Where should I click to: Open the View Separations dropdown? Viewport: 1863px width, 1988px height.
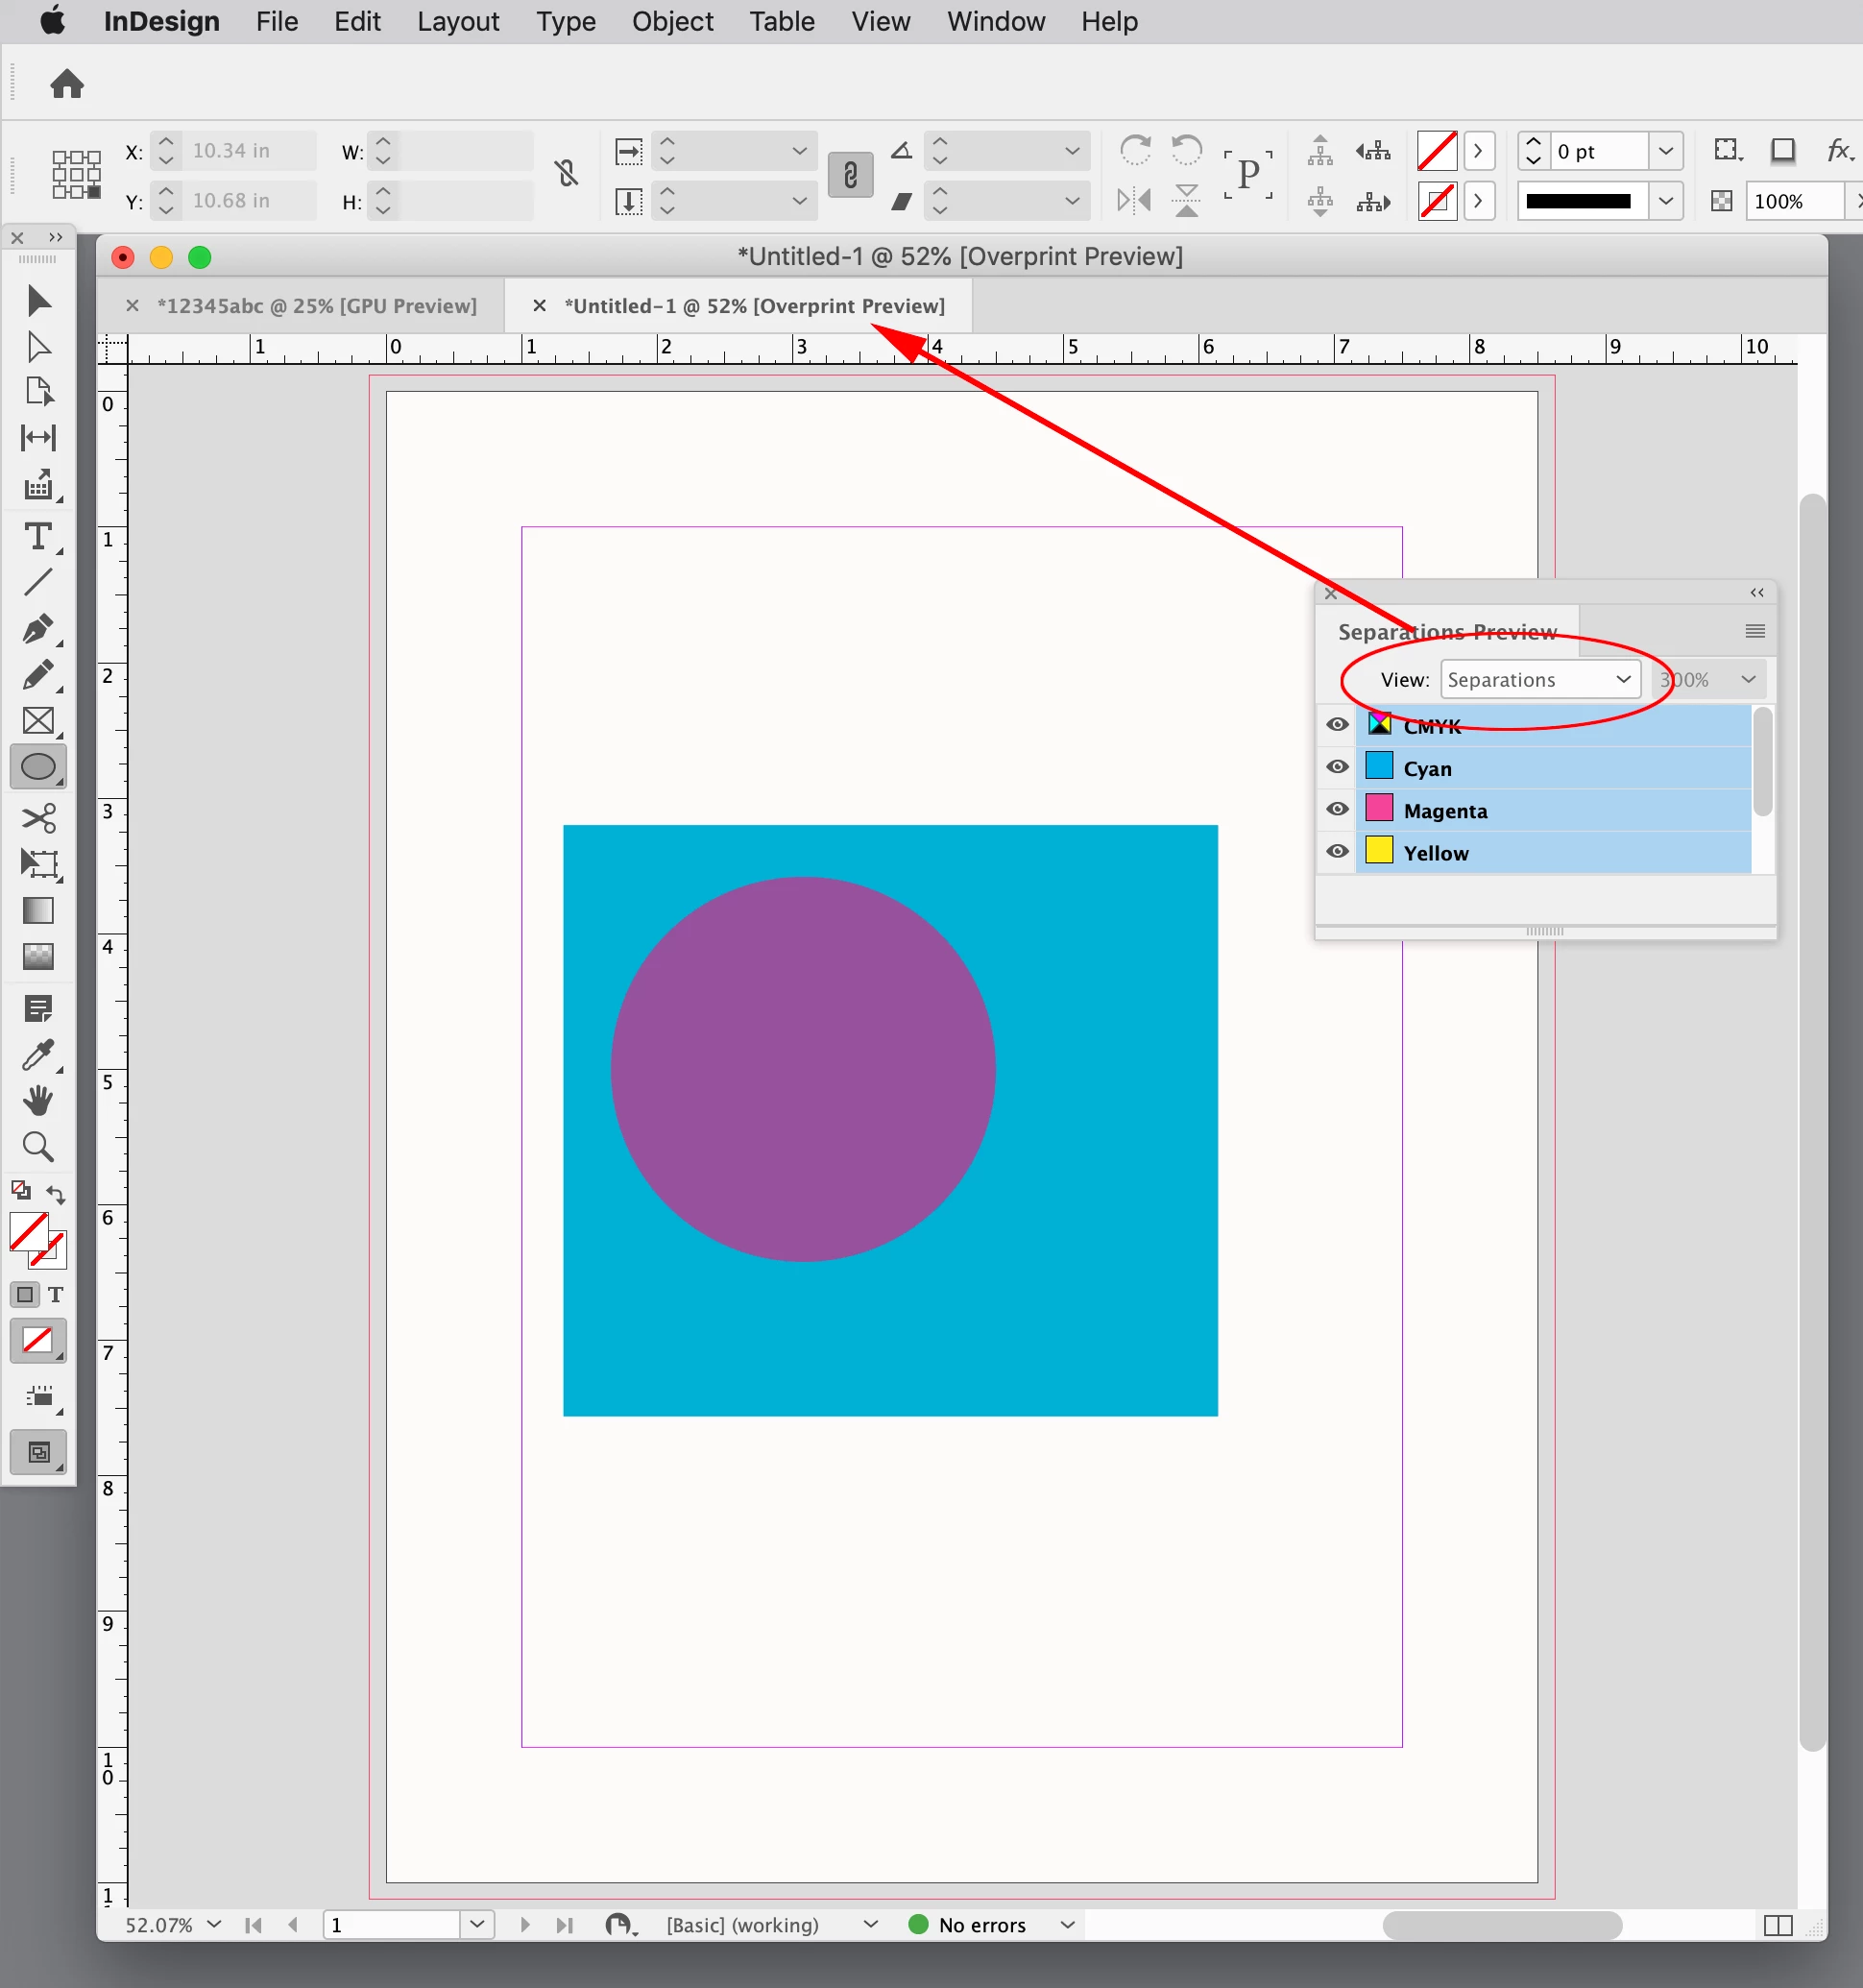tap(1539, 680)
